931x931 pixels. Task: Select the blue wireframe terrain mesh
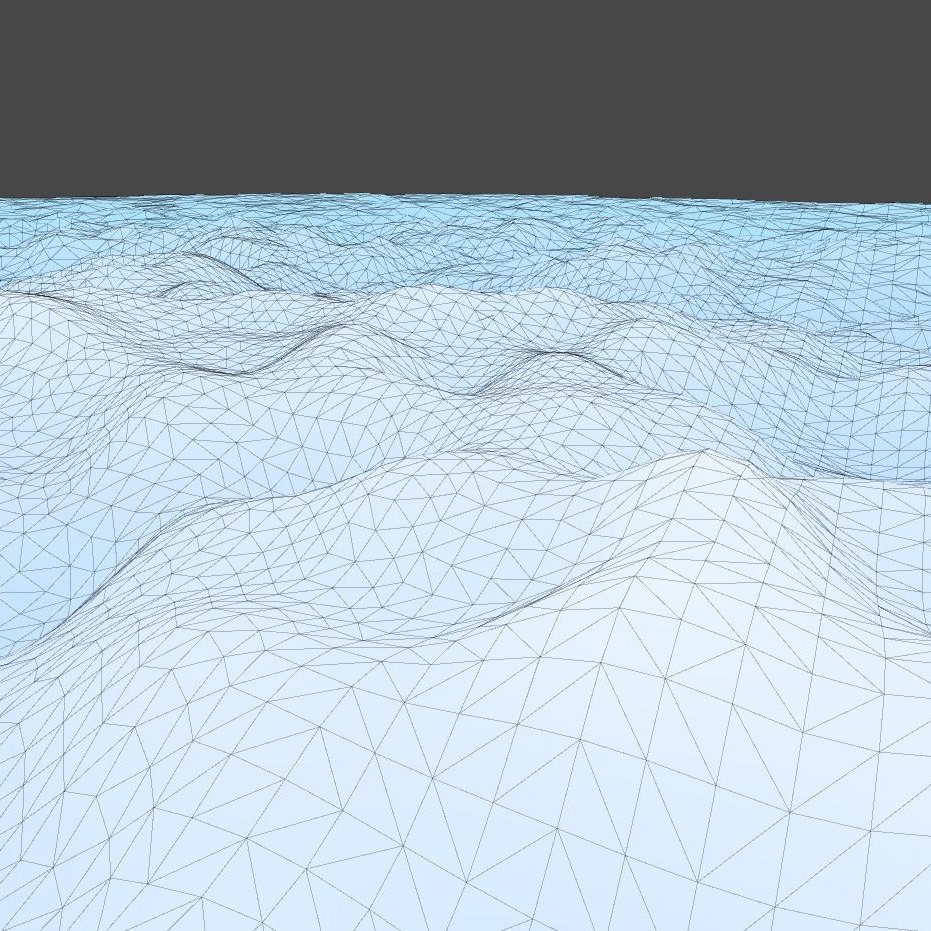coord(466,562)
